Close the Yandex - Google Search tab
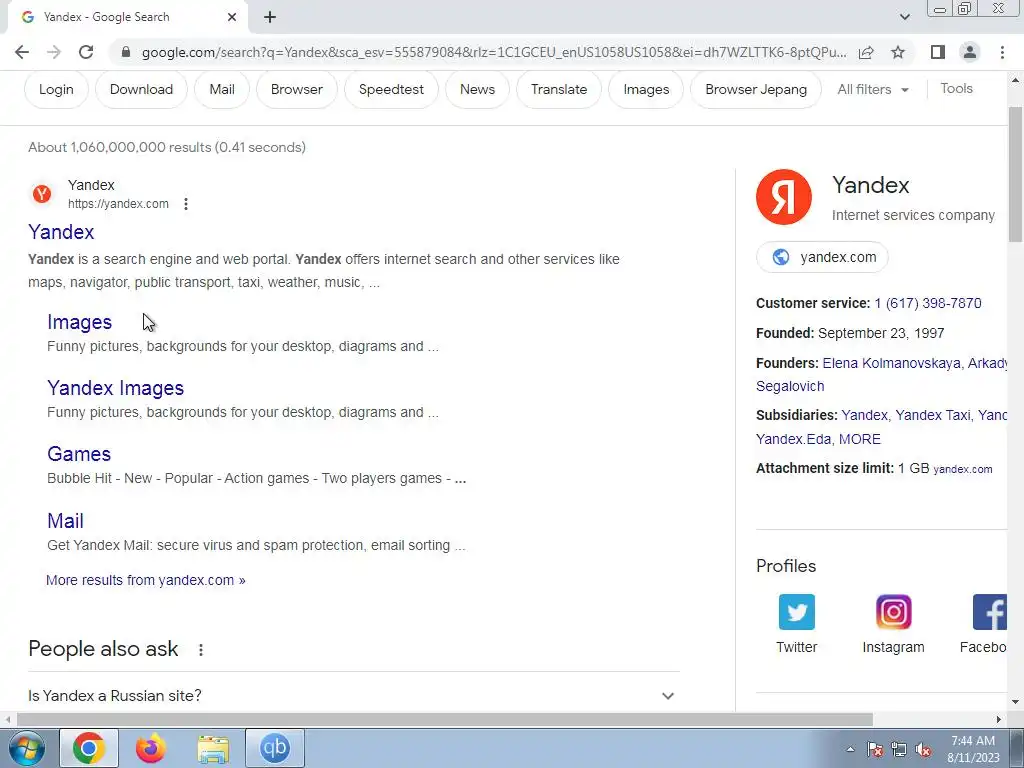The height and width of the screenshot is (768, 1024). pos(232,17)
